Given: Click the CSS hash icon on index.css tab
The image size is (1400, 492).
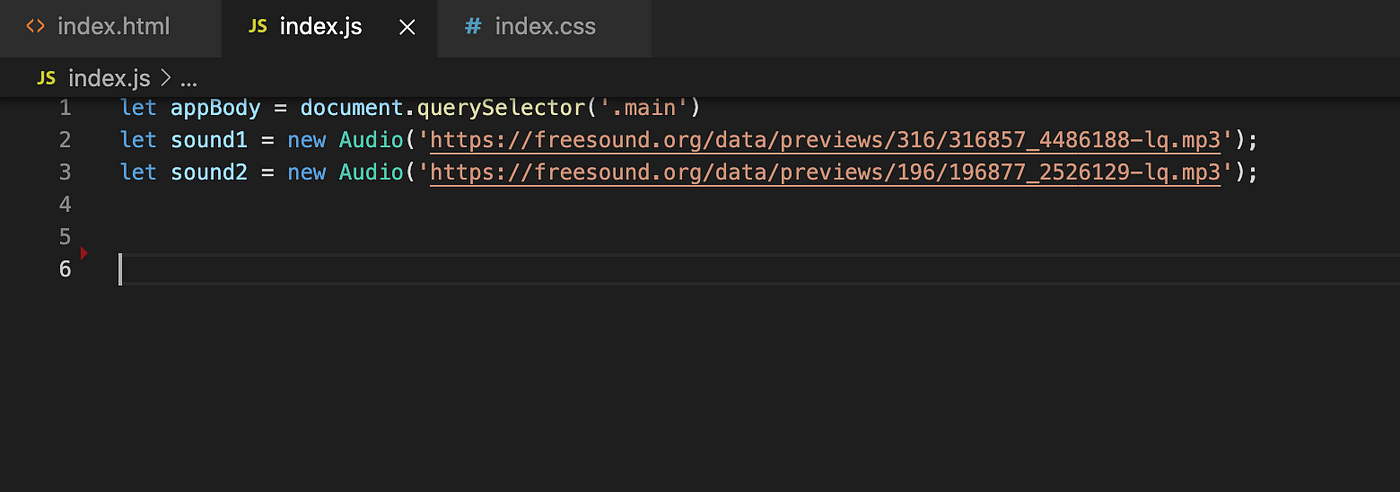Looking at the screenshot, I should tap(473, 27).
